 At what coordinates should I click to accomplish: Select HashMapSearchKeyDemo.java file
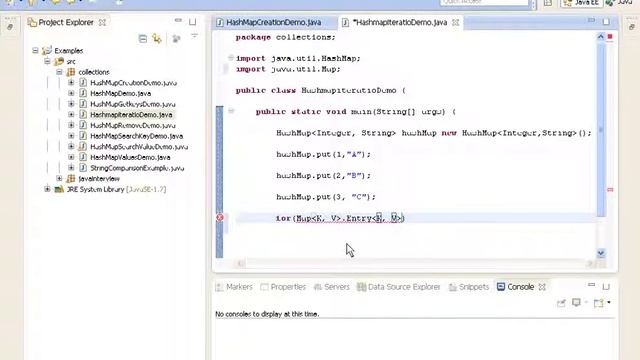click(x=136, y=136)
